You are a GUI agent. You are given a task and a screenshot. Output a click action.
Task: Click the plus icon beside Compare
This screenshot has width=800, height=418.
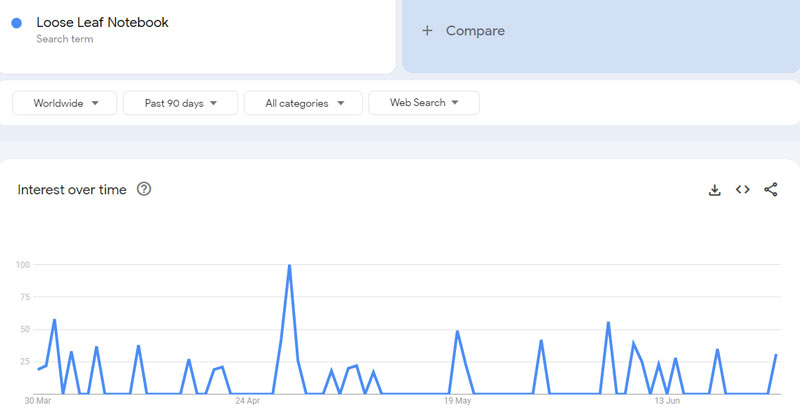[x=427, y=31]
